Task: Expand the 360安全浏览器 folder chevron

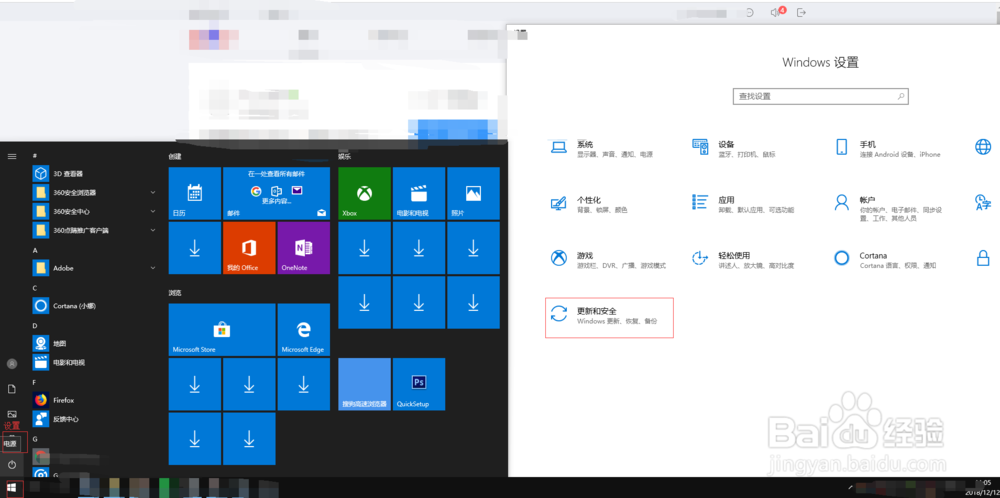Action: point(152,192)
